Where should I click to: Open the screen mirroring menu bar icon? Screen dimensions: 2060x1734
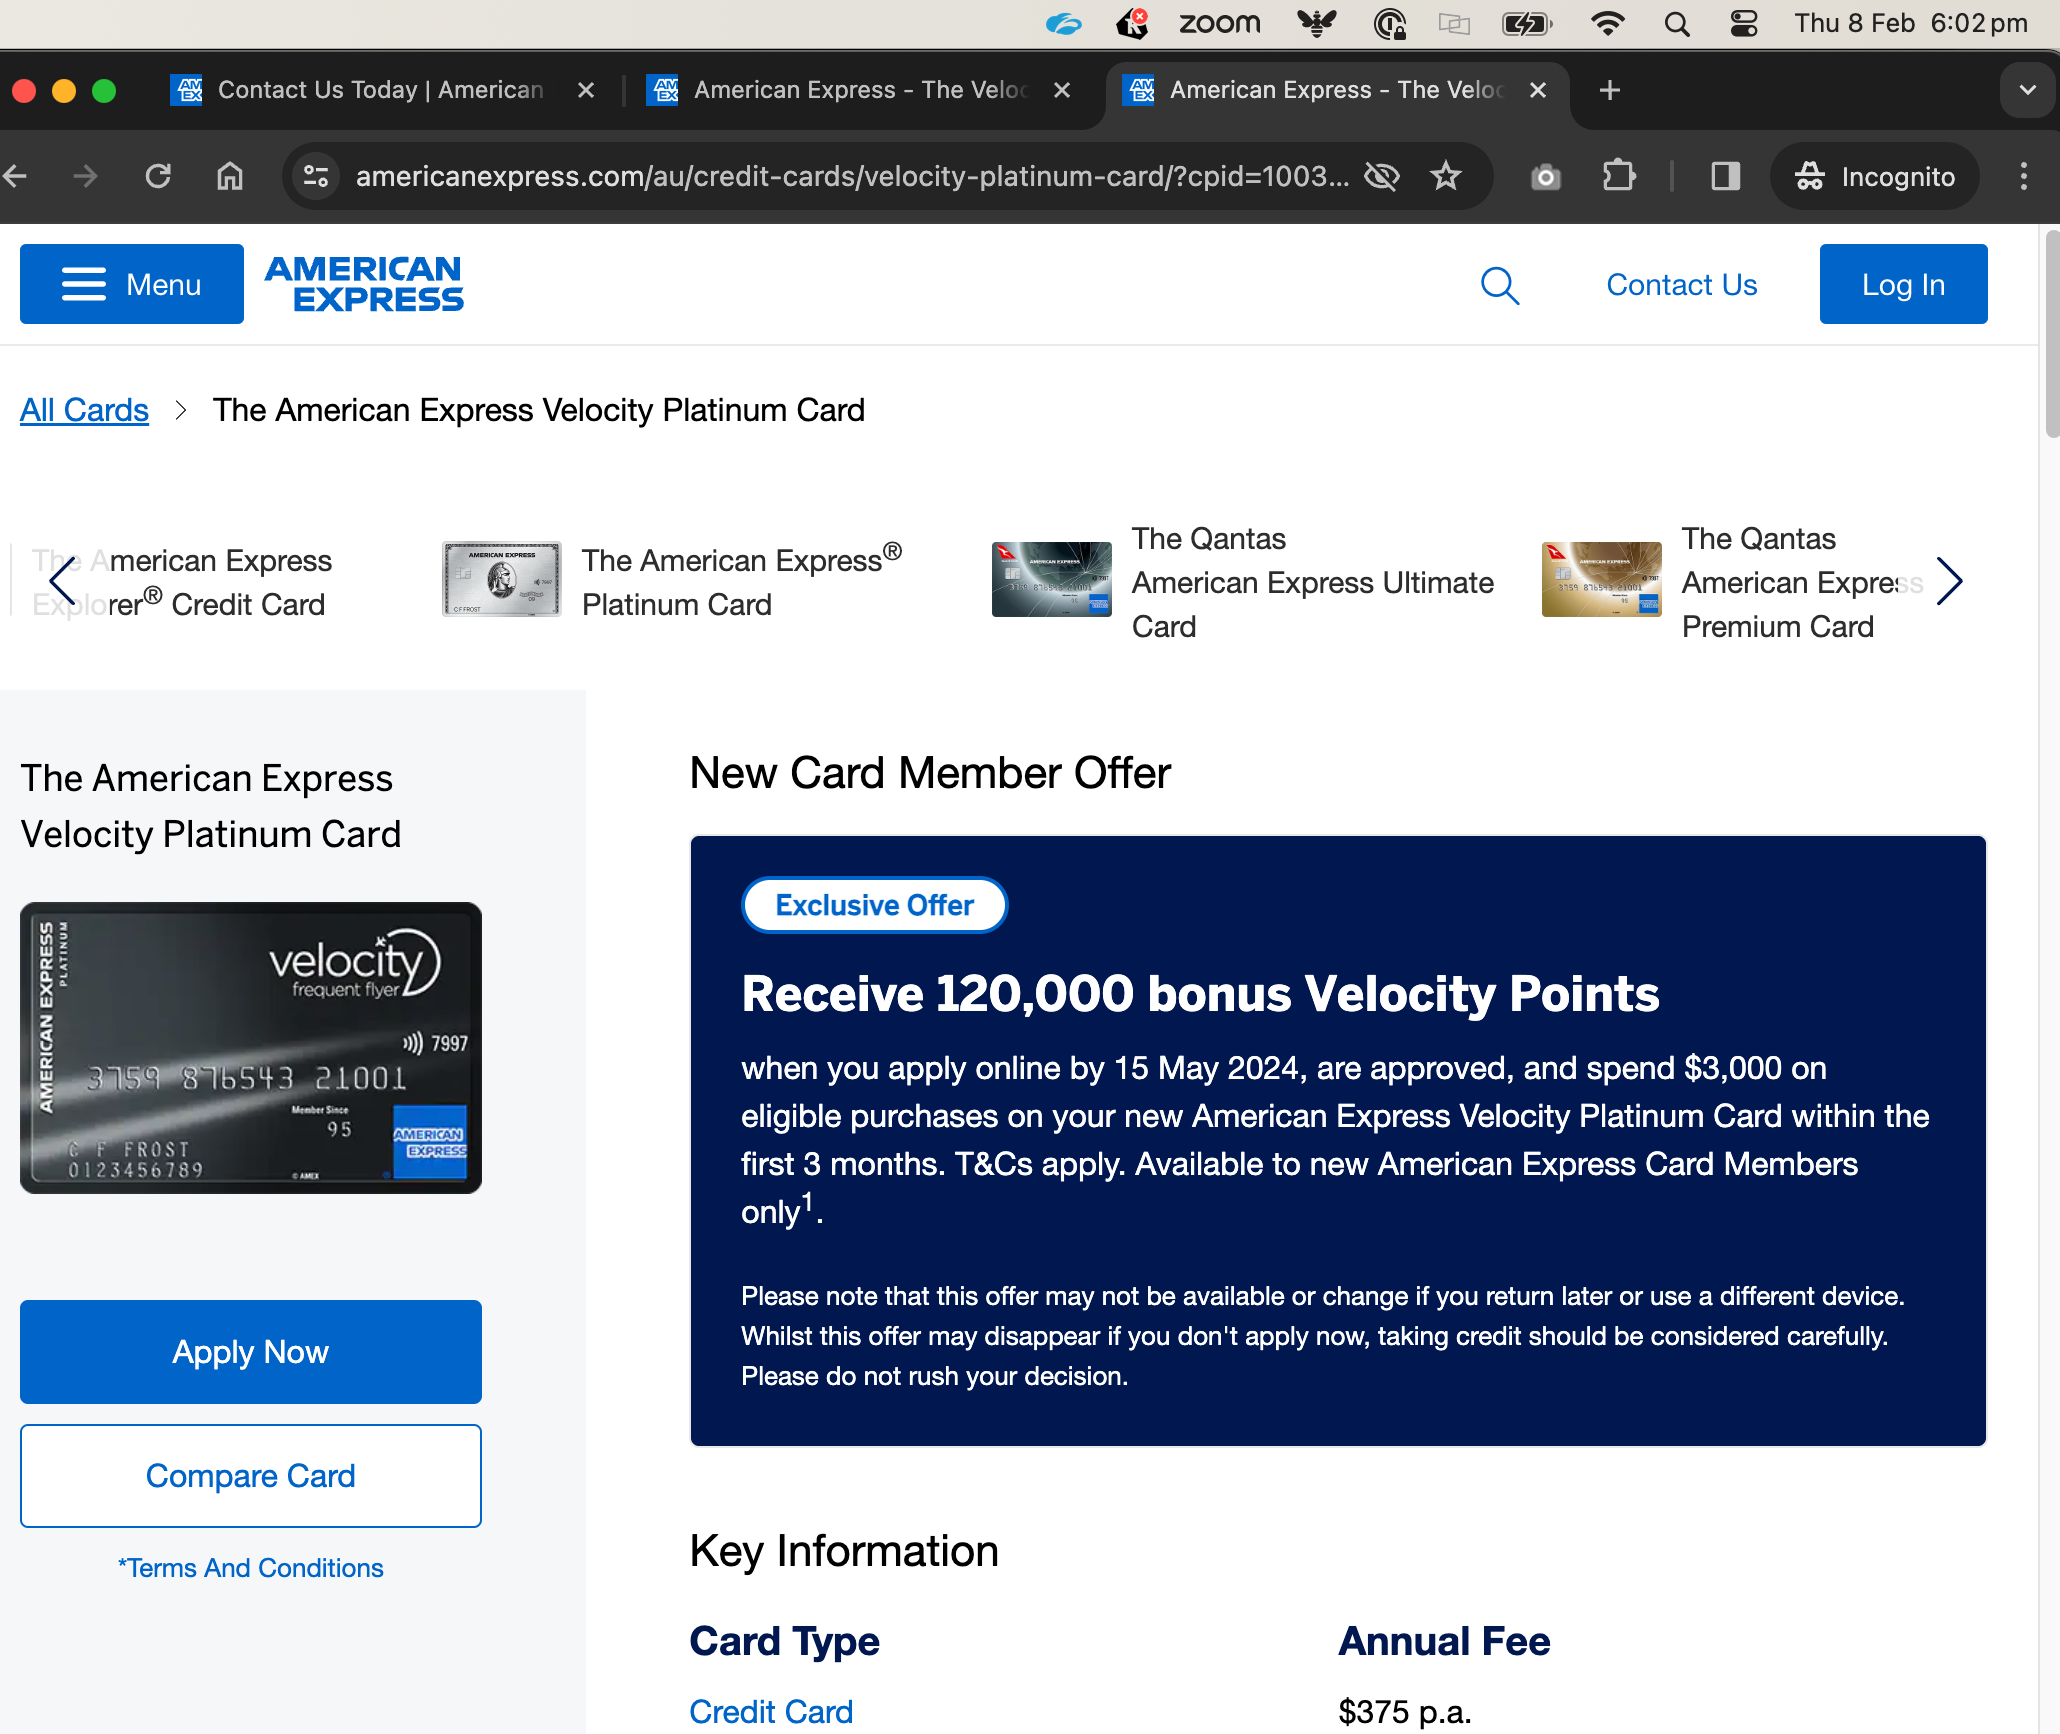pos(1454,23)
